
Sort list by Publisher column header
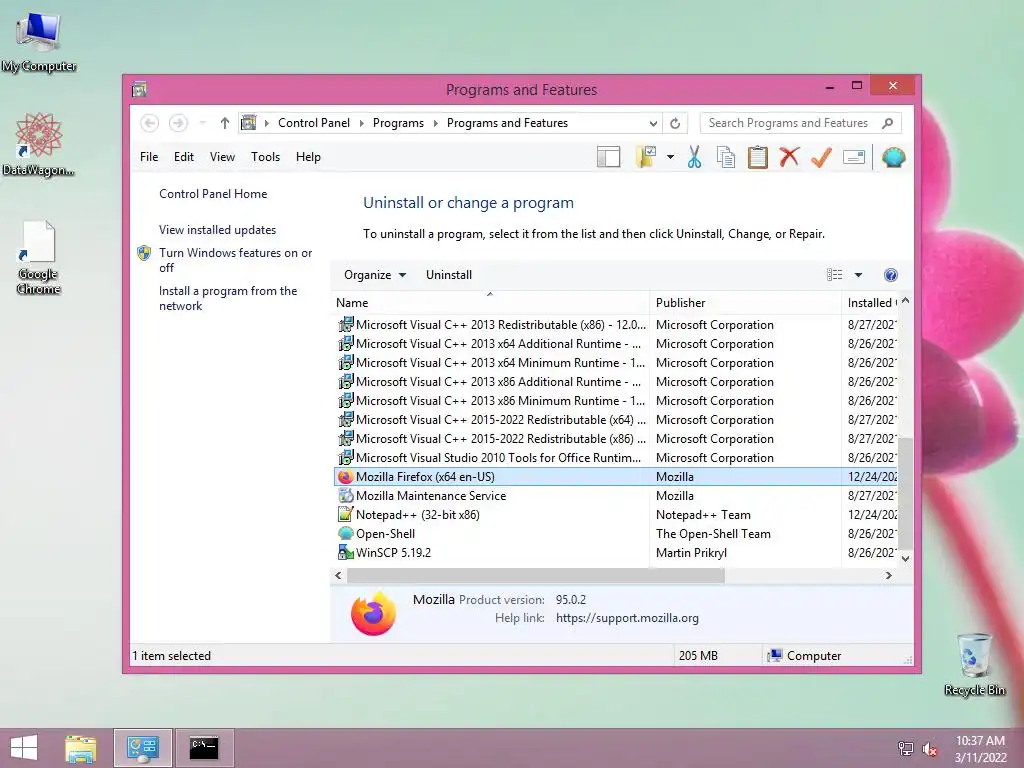(x=746, y=302)
